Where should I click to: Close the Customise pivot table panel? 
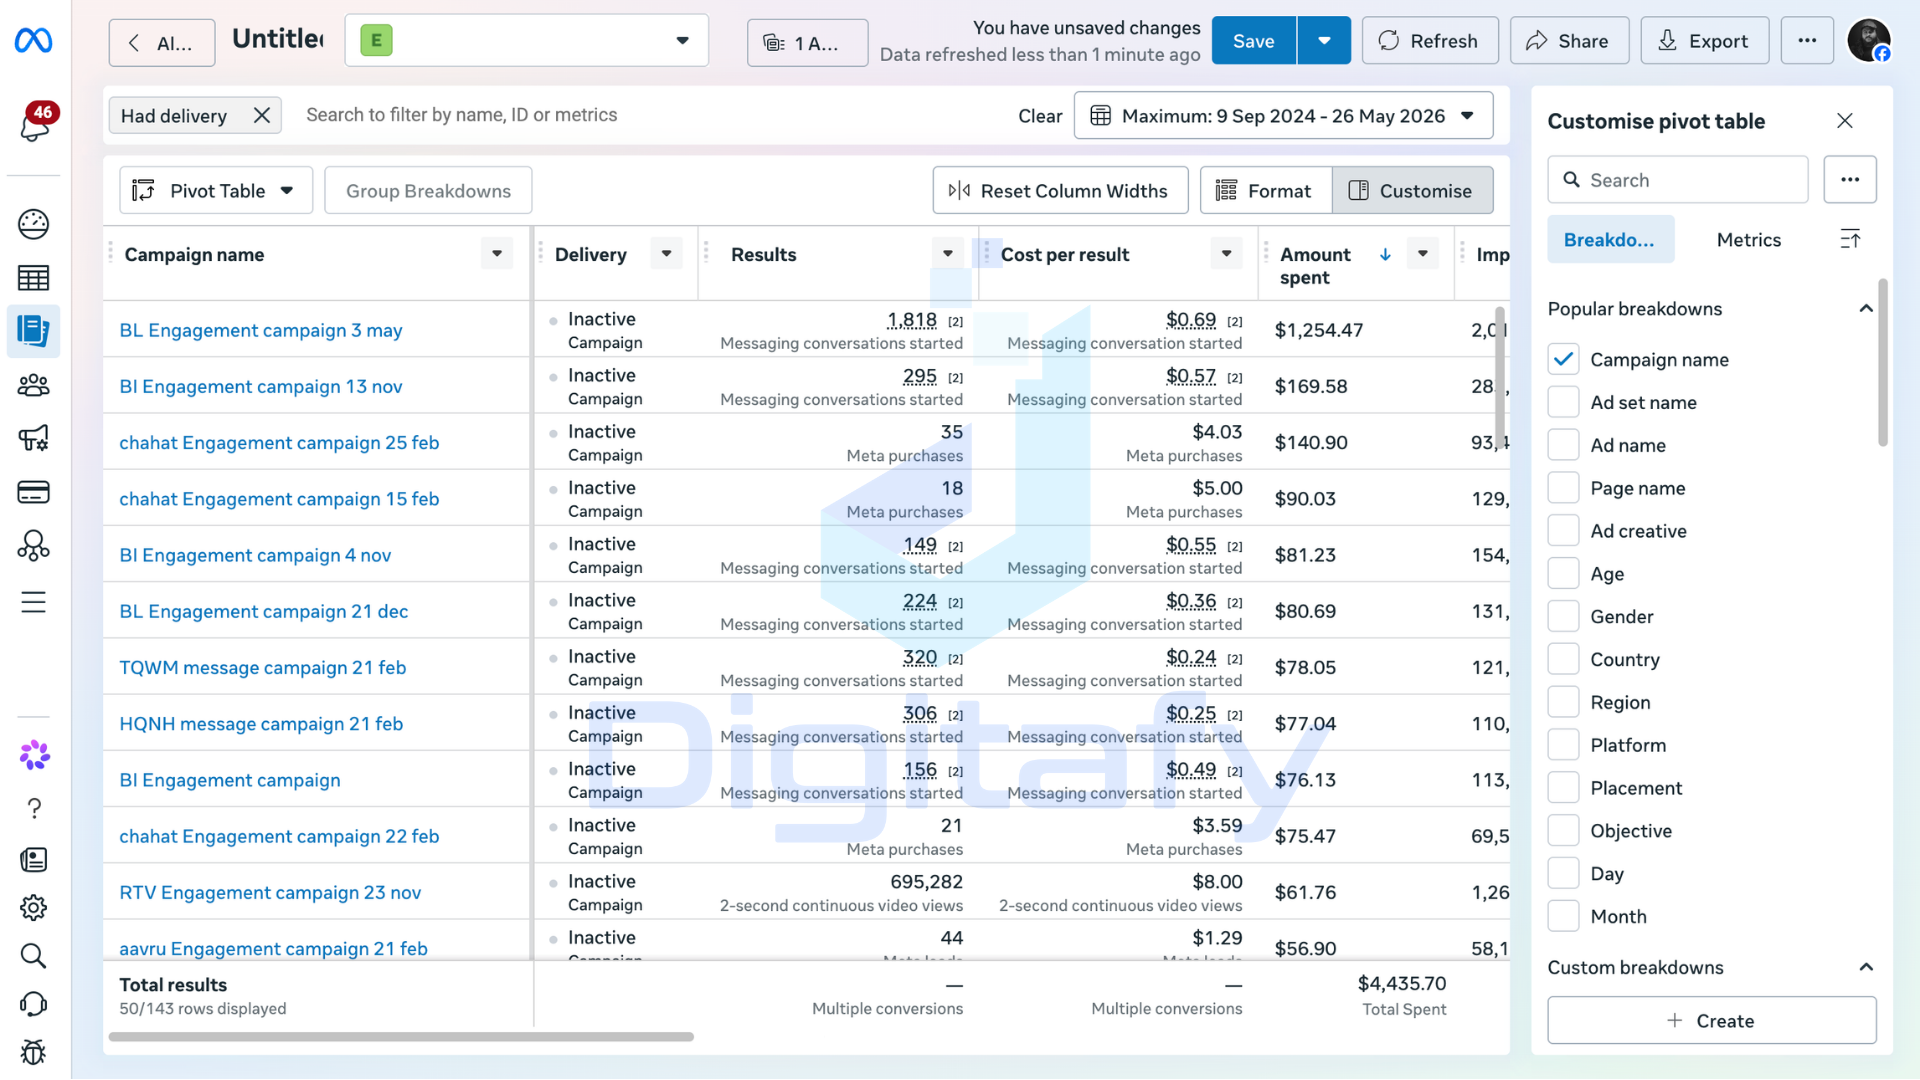click(x=1845, y=121)
